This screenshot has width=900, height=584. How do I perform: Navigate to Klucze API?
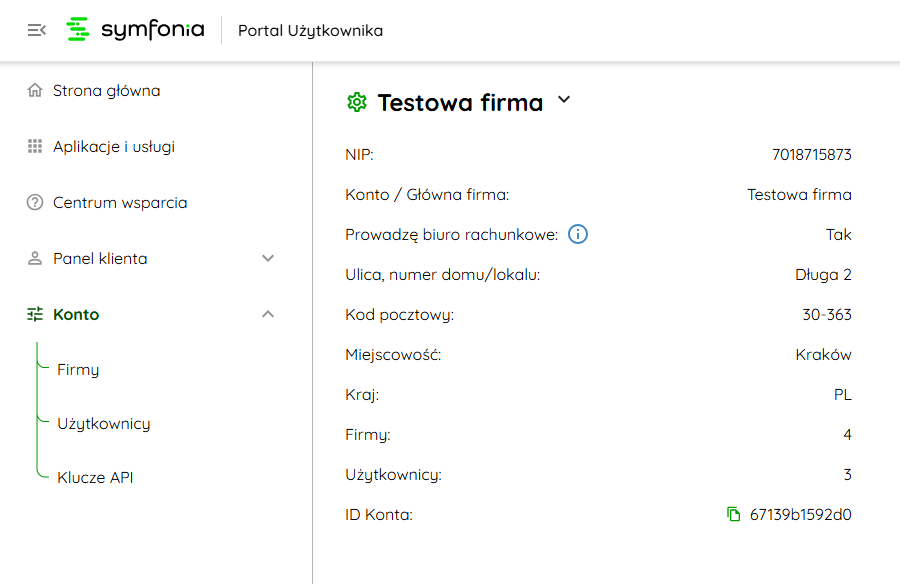(x=95, y=478)
